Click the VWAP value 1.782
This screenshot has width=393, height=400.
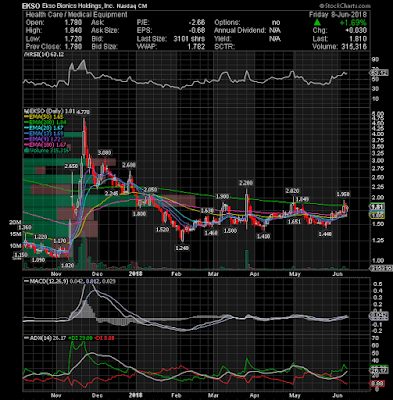196,47
